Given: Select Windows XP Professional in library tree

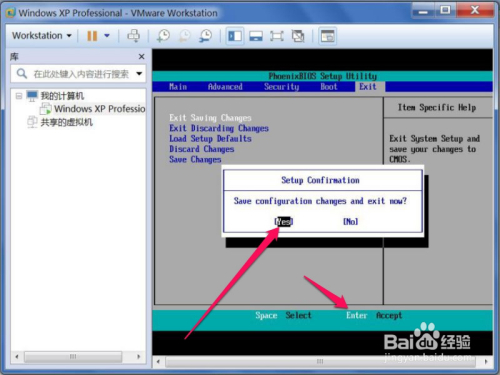Looking at the screenshot, I should [x=93, y=109].
